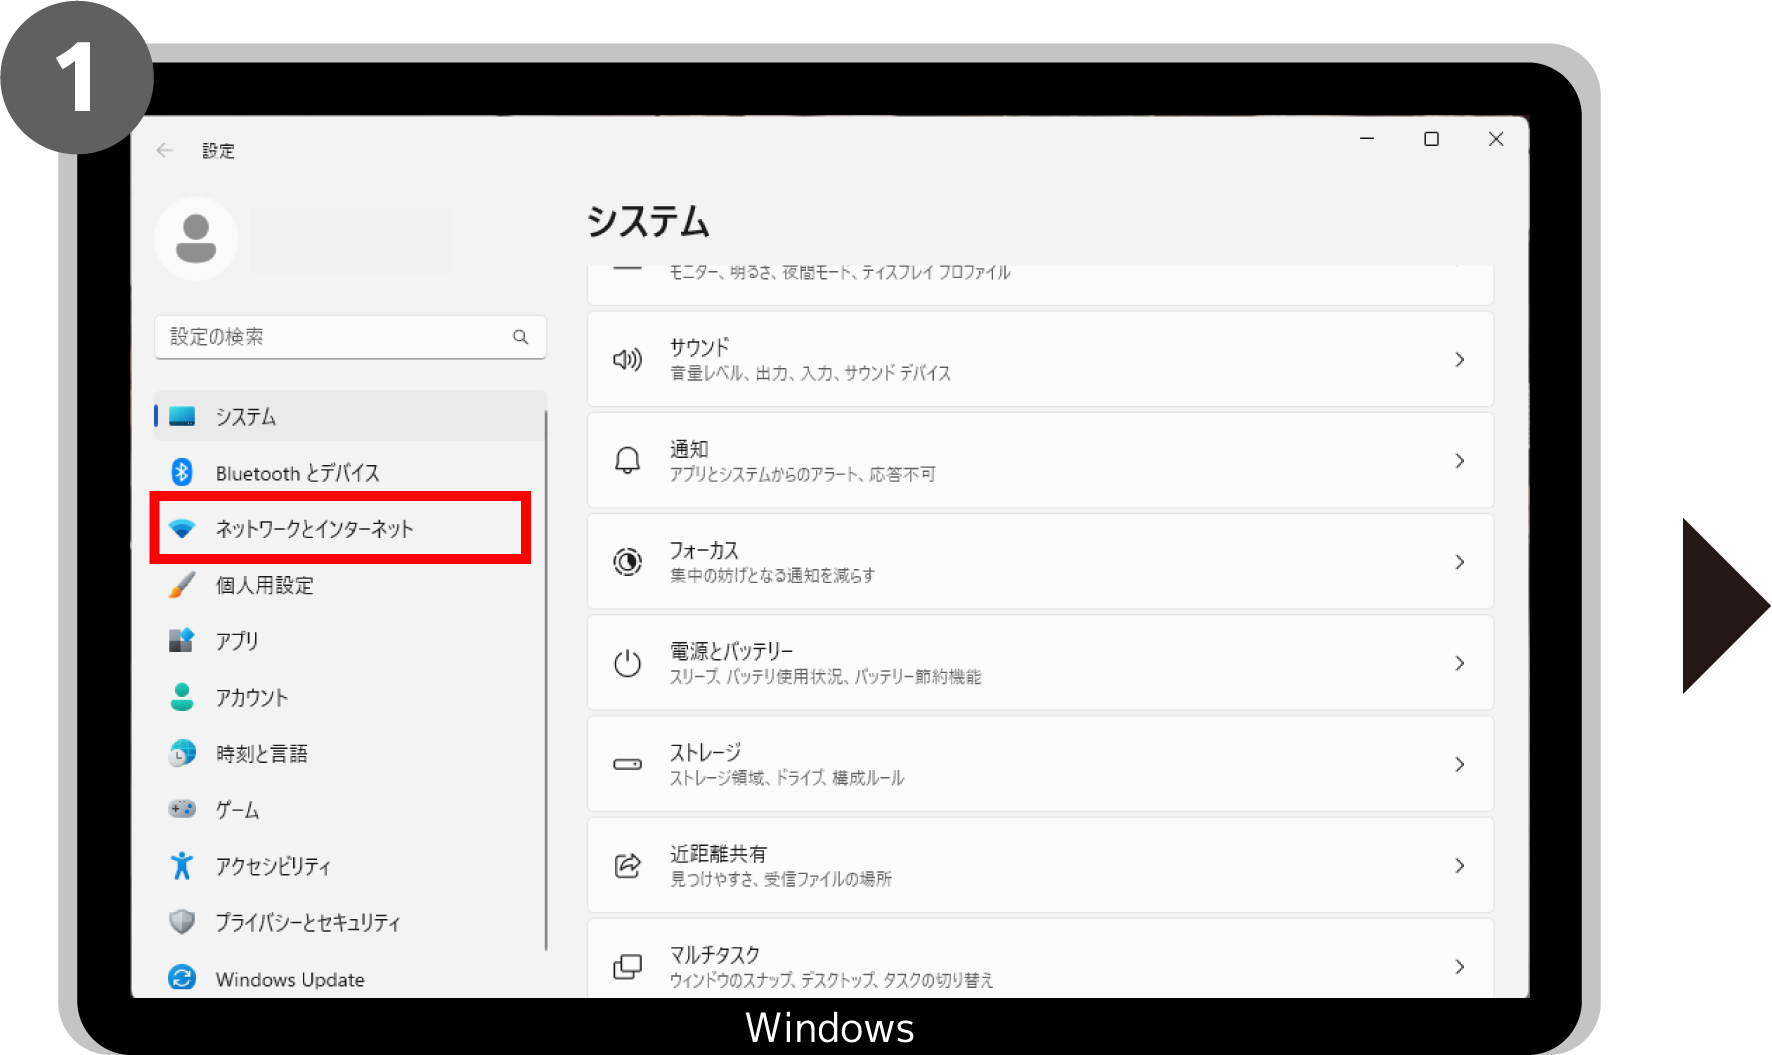
Task: Click the user profile avatar
Action: 196,238
